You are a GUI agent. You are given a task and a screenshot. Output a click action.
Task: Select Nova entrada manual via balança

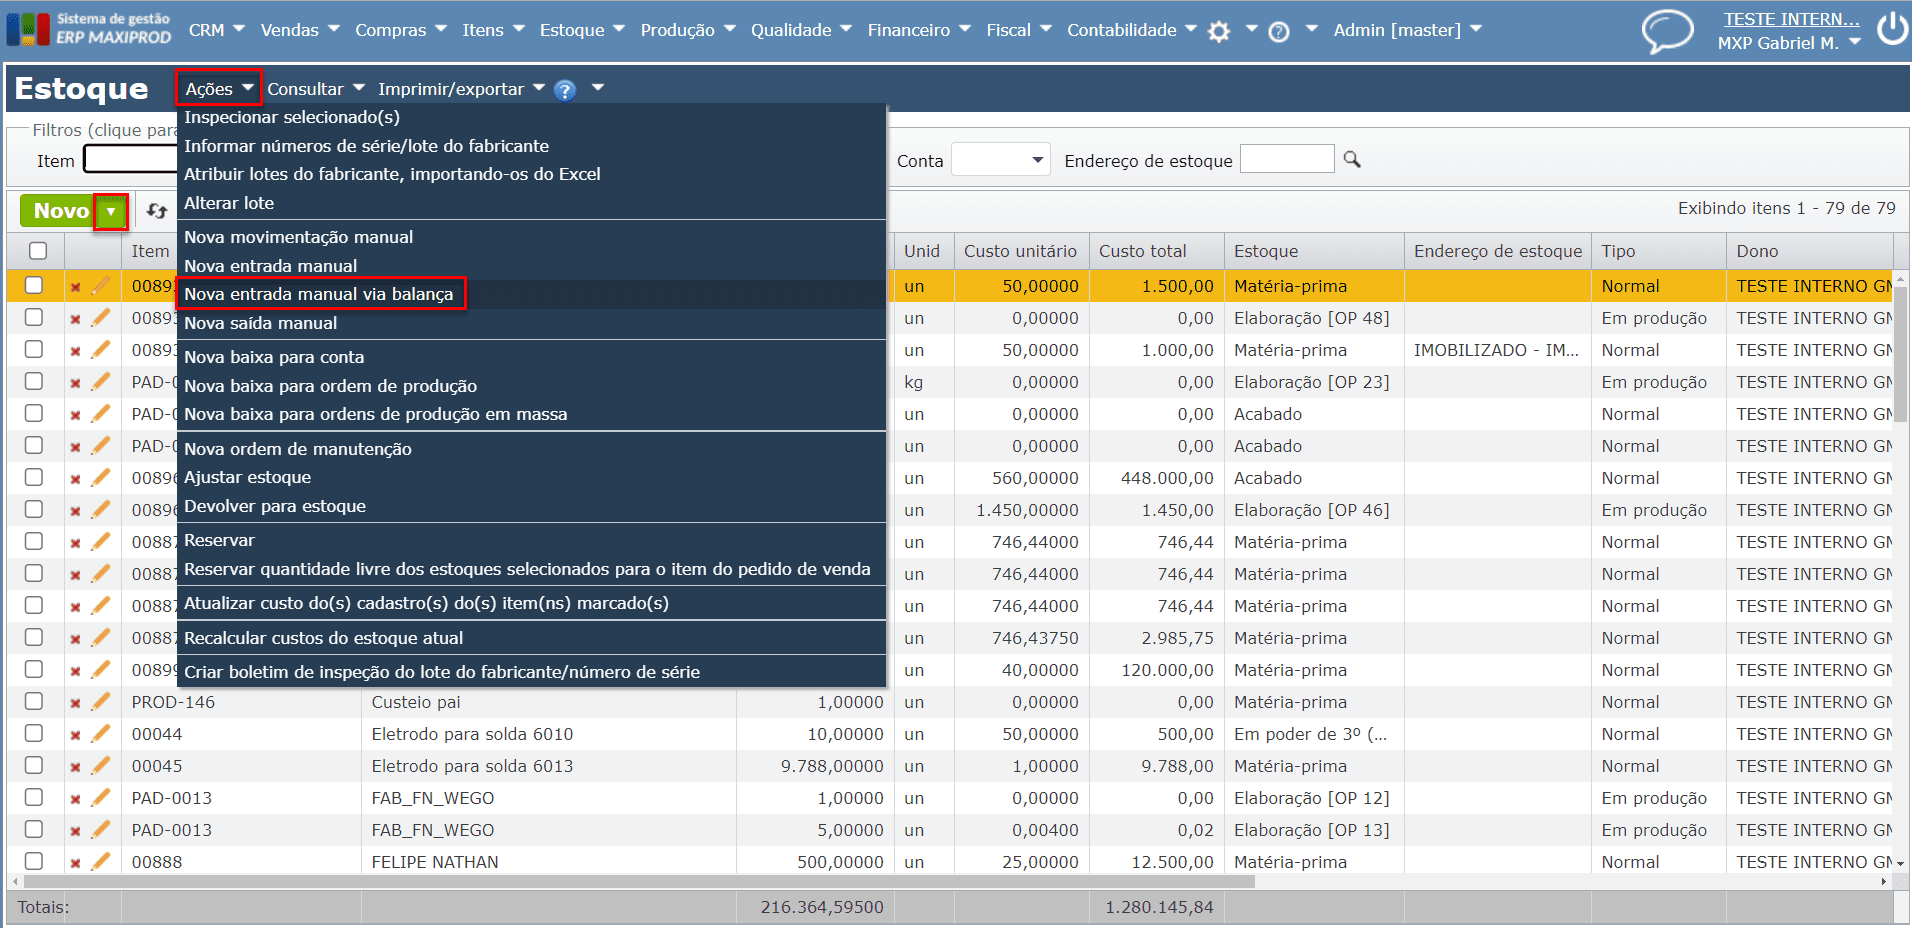pos(318,294)
